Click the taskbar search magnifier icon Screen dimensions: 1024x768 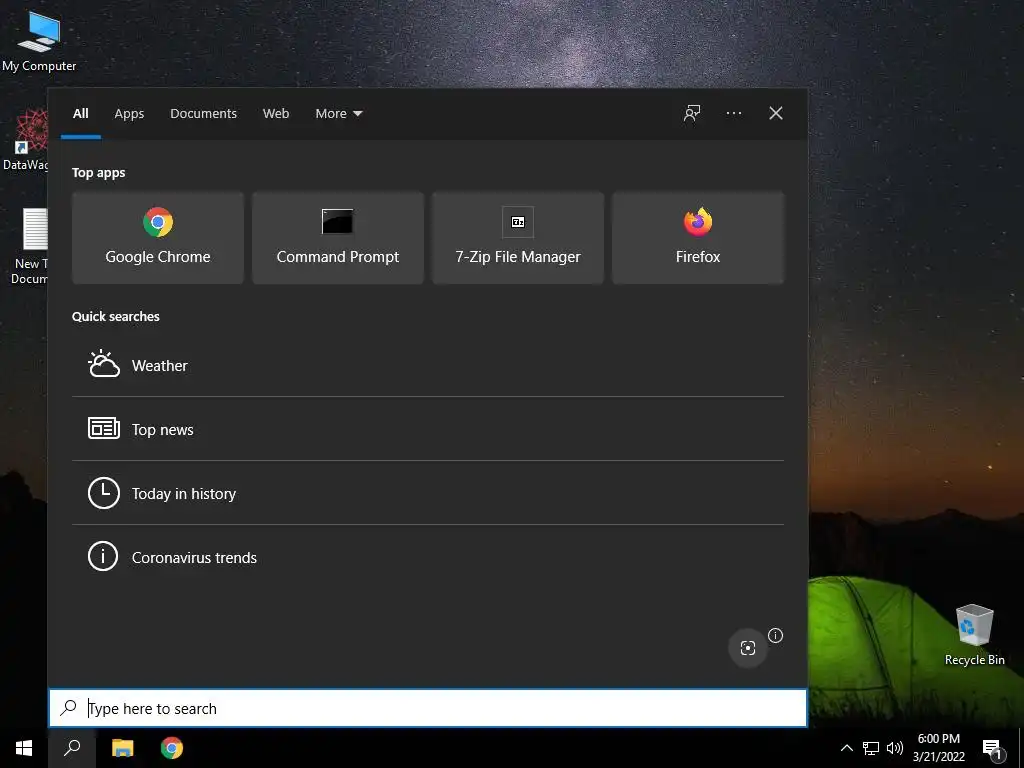72,748
